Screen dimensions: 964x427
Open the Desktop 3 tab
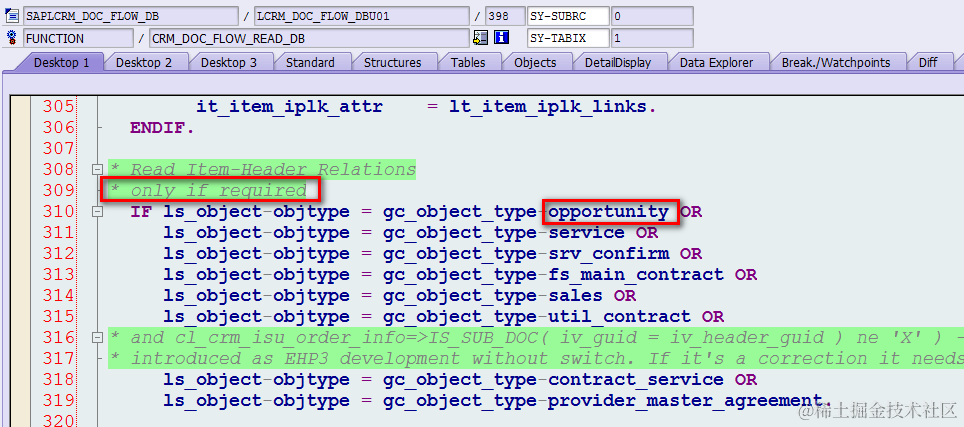click(229, 62)
